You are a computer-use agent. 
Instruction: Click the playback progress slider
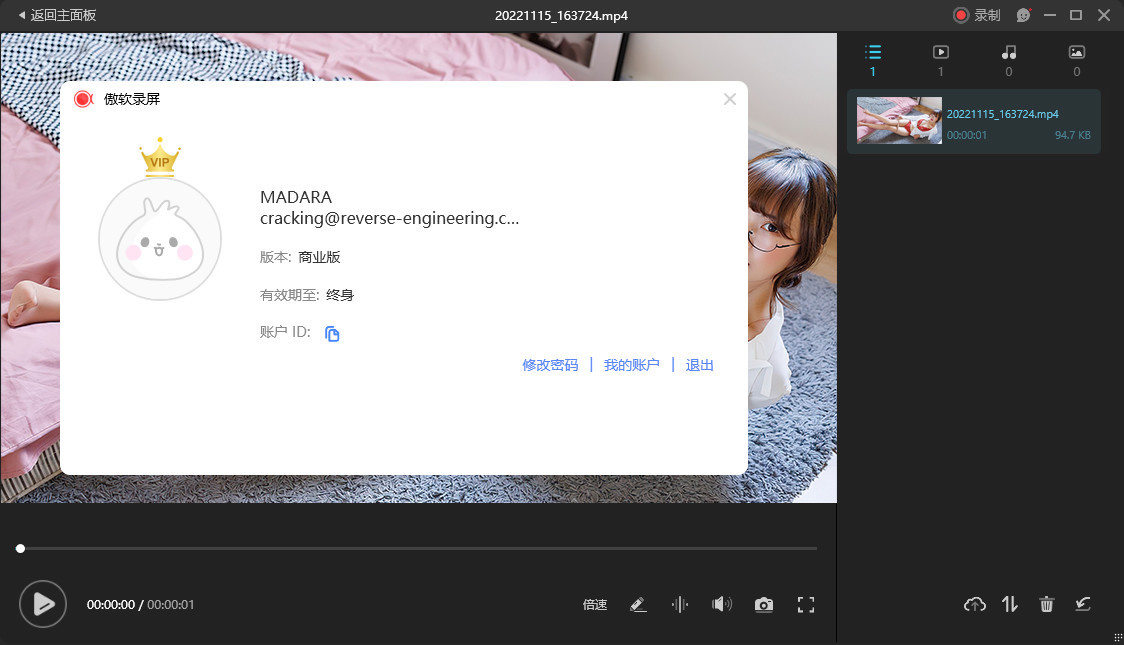tap(418, 548)
